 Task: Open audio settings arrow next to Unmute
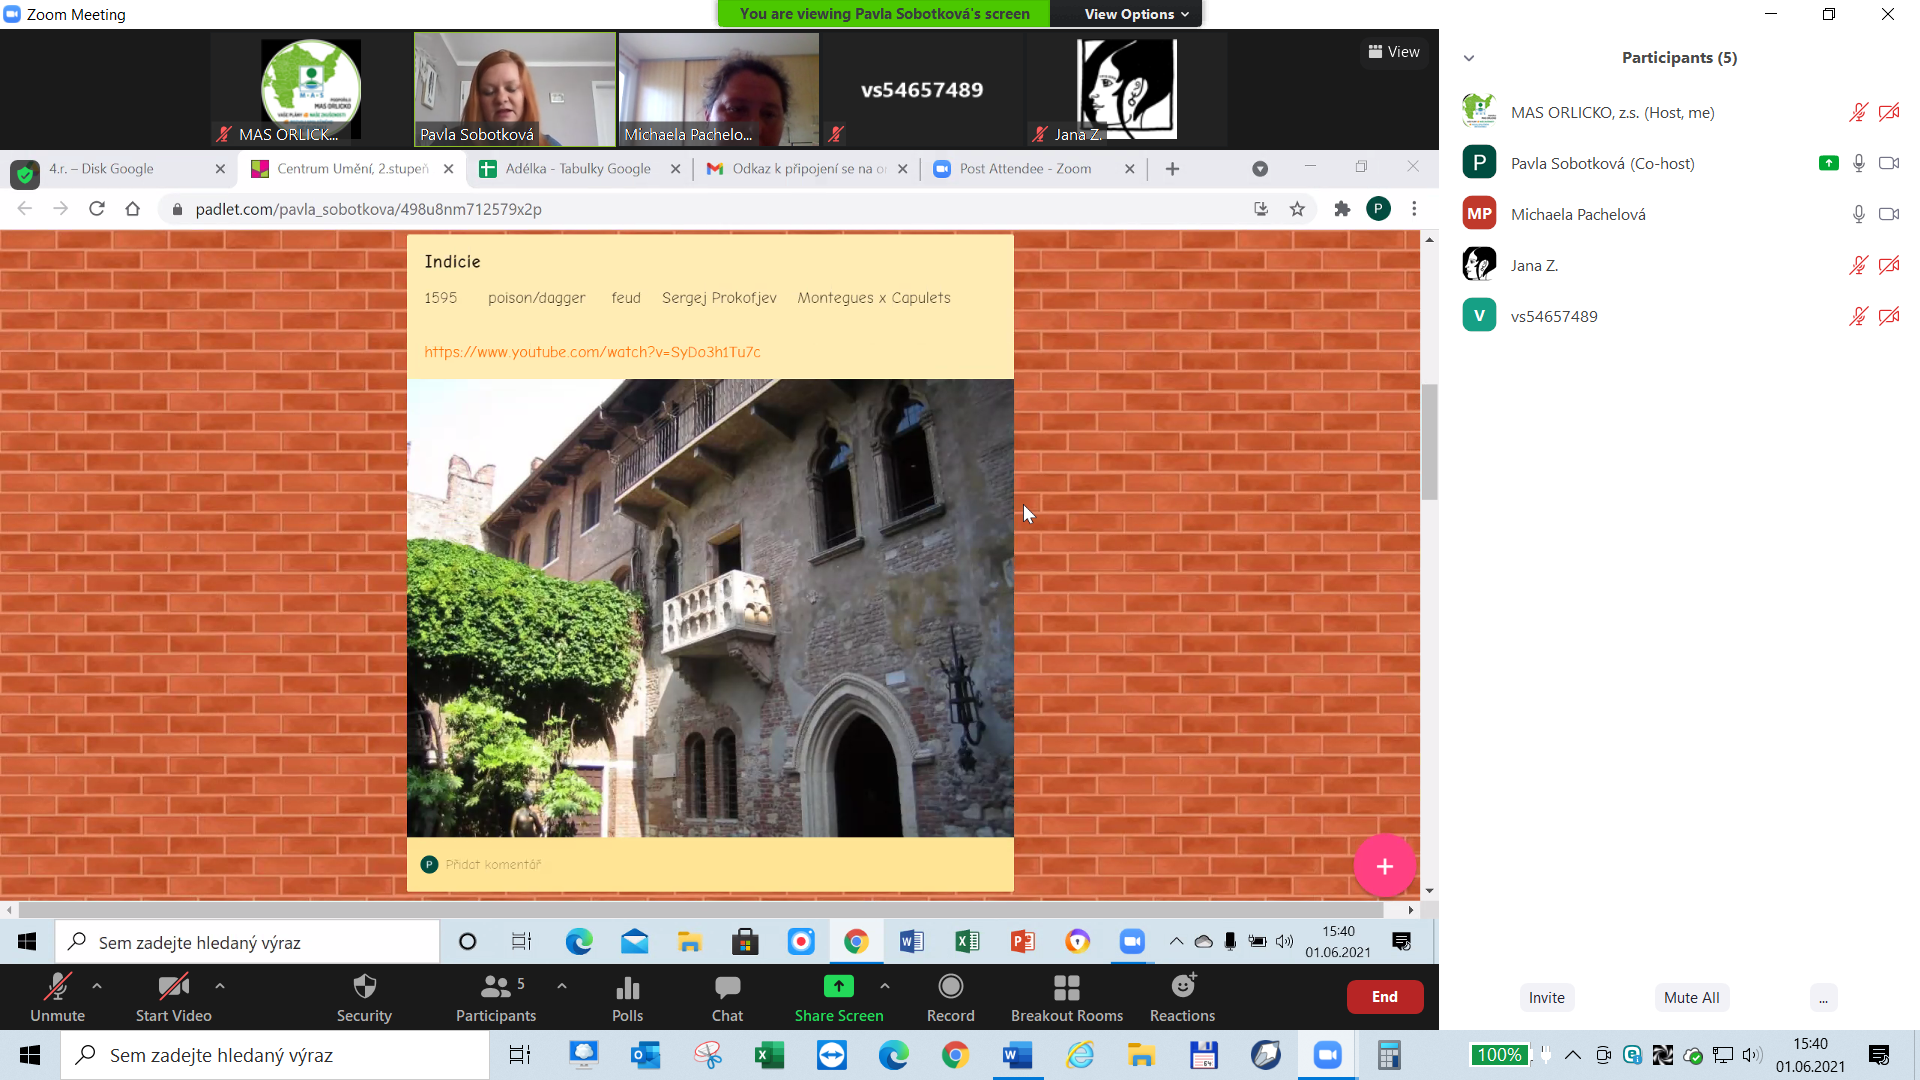pyautogui.click(x=97, y=986)
